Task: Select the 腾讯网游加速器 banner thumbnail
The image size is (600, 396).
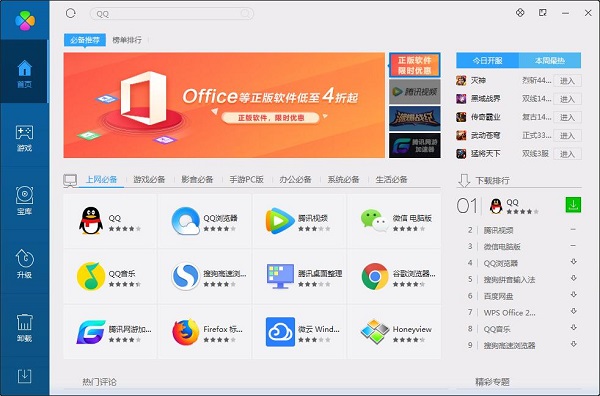Action: pos(415,145)
